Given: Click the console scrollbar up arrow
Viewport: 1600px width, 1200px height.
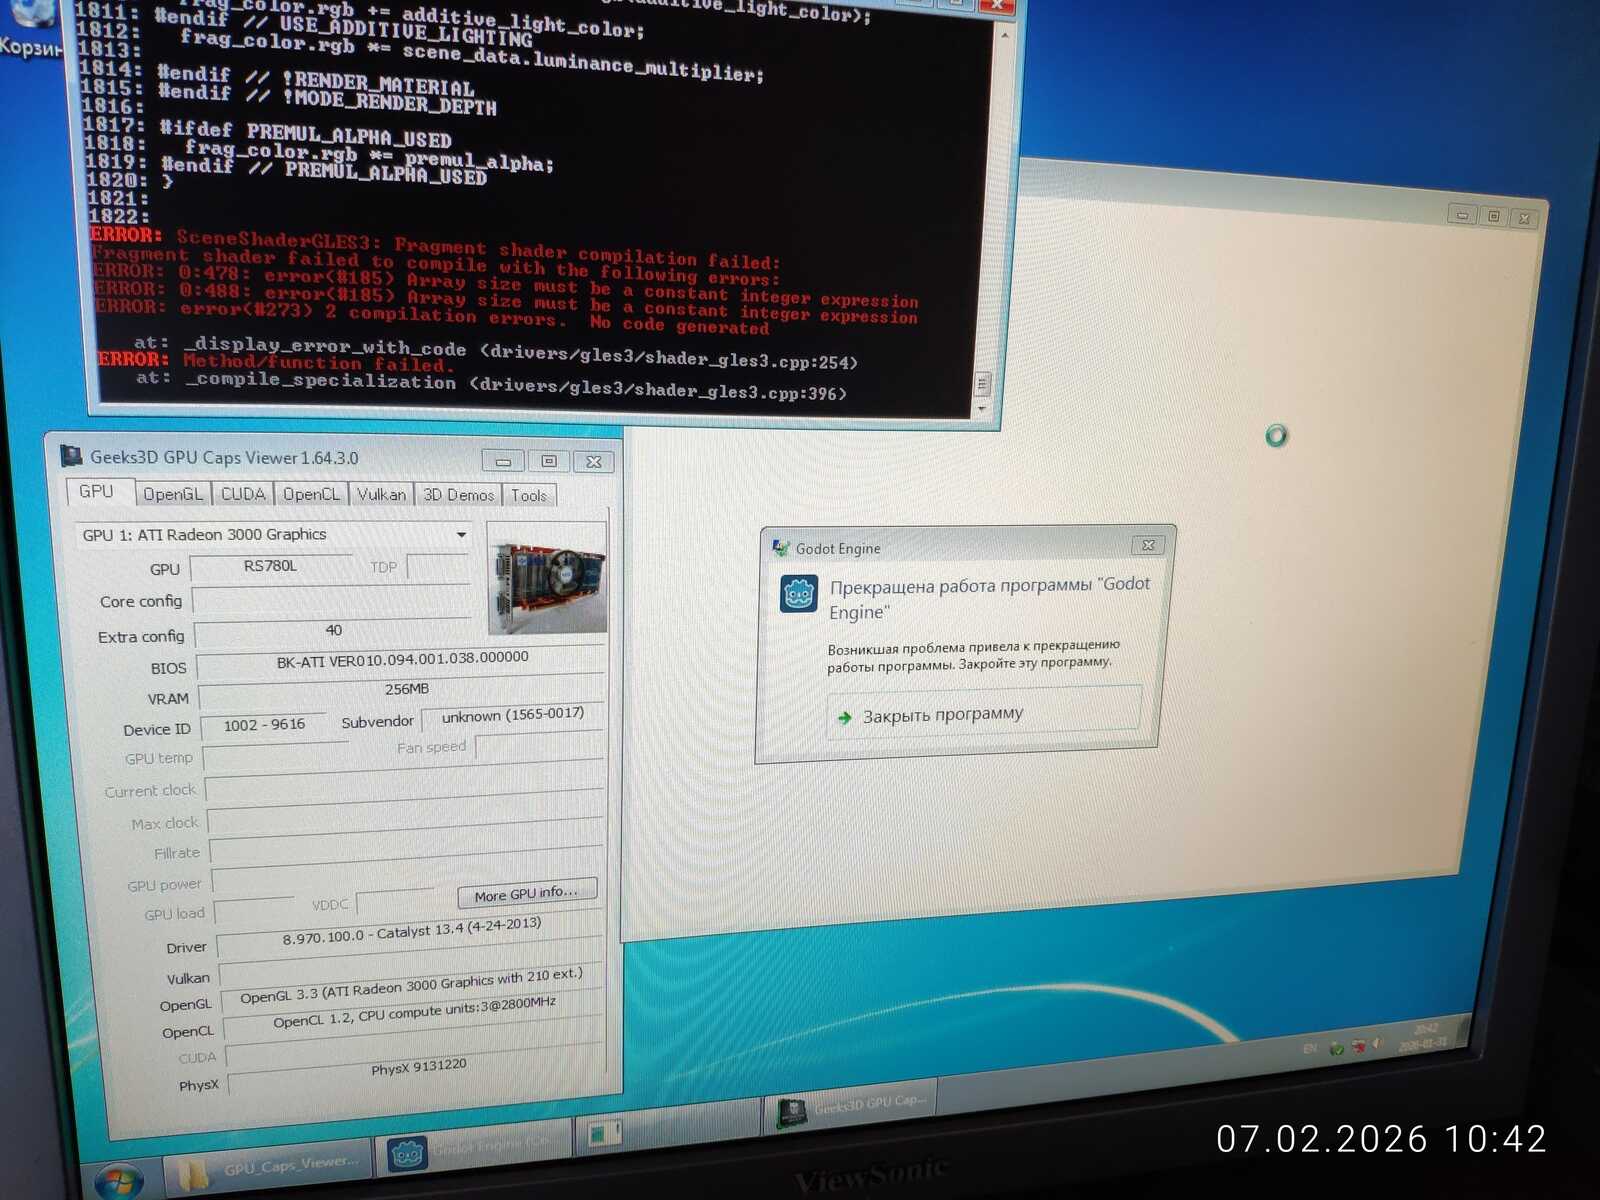Looking at the screenshot, I should (x=1004, y=37).
